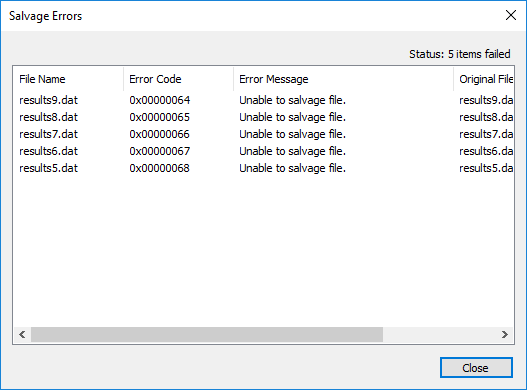
Task: Select the results5.dat row
Action: tap(264, 168)
